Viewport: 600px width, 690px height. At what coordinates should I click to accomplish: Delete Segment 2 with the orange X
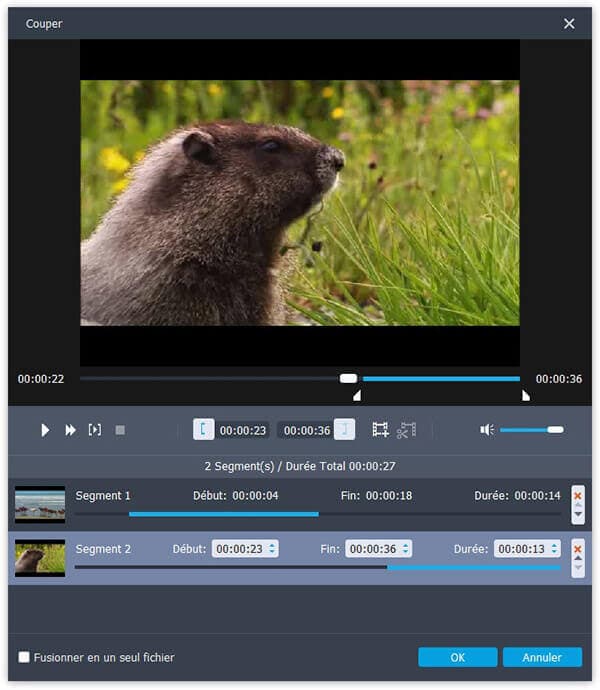(578, 549)
